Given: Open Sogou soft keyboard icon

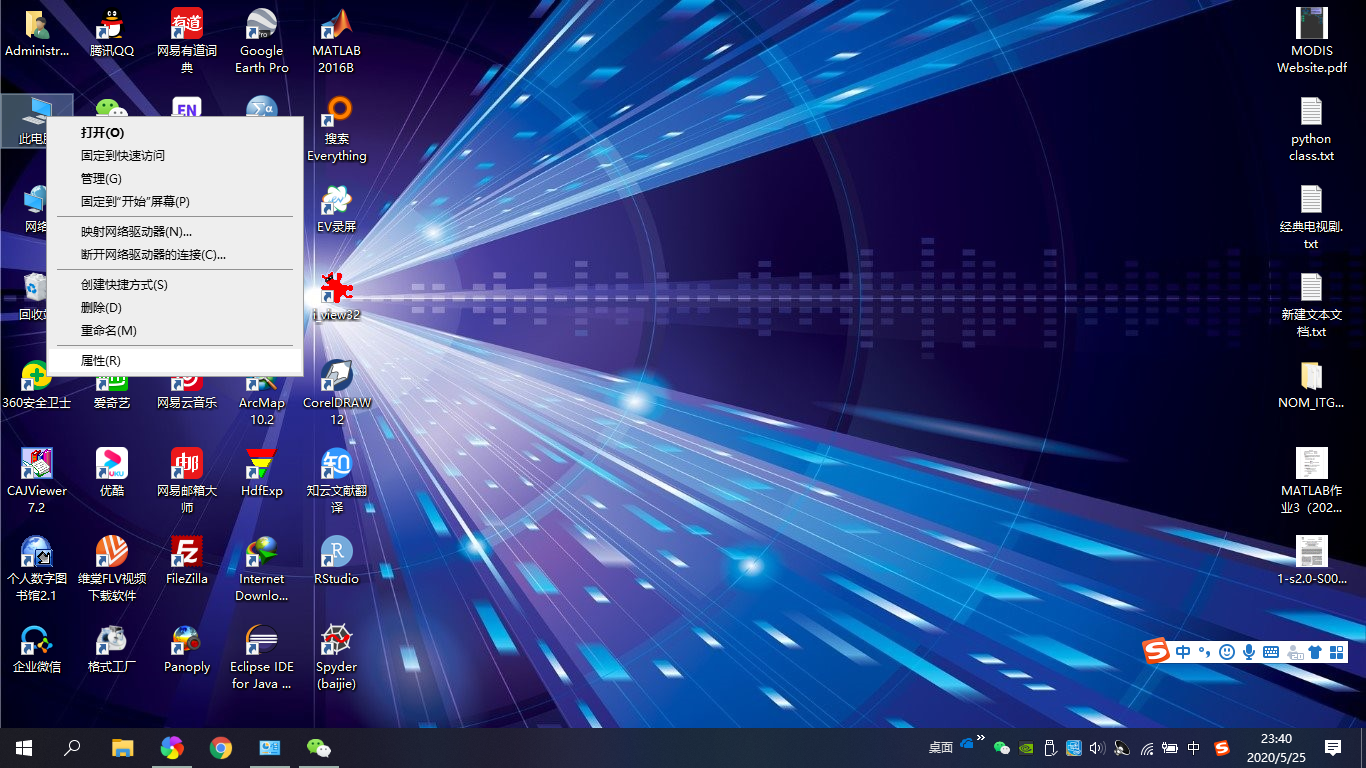Looking at the screenshot, I should (1271, 652).
